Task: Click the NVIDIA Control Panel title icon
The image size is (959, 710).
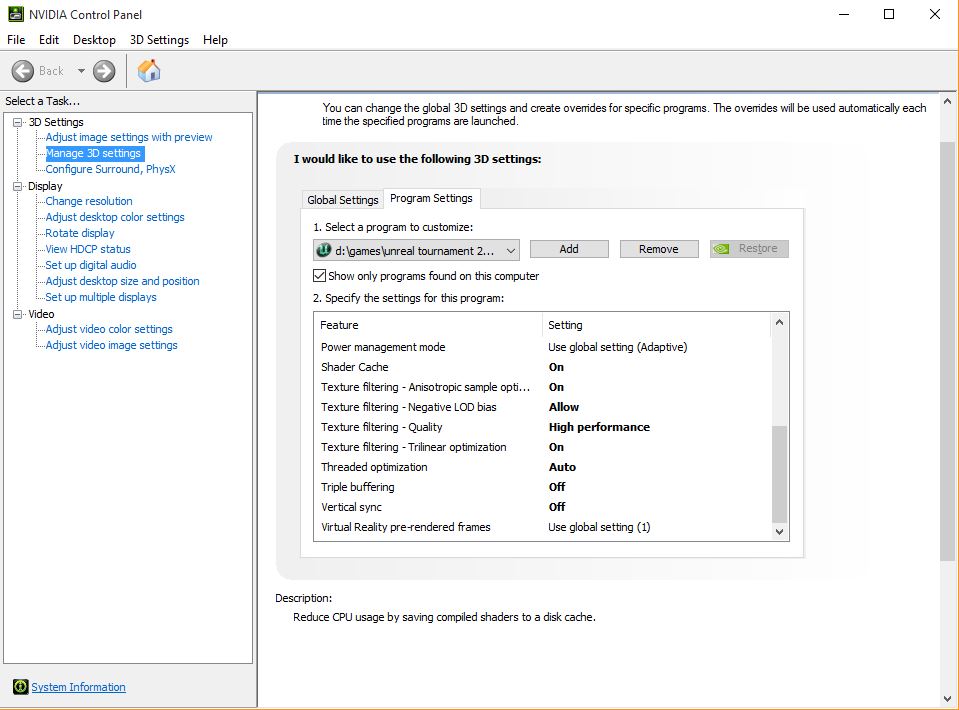Action: [14, 14]
